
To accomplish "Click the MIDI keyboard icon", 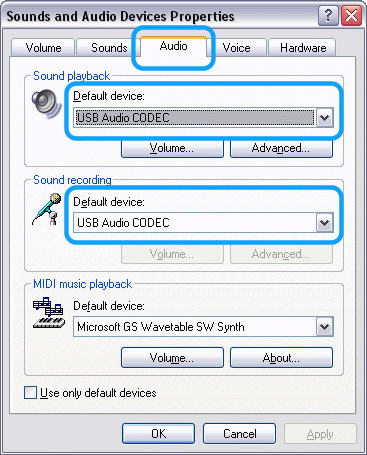I will 48,313.
